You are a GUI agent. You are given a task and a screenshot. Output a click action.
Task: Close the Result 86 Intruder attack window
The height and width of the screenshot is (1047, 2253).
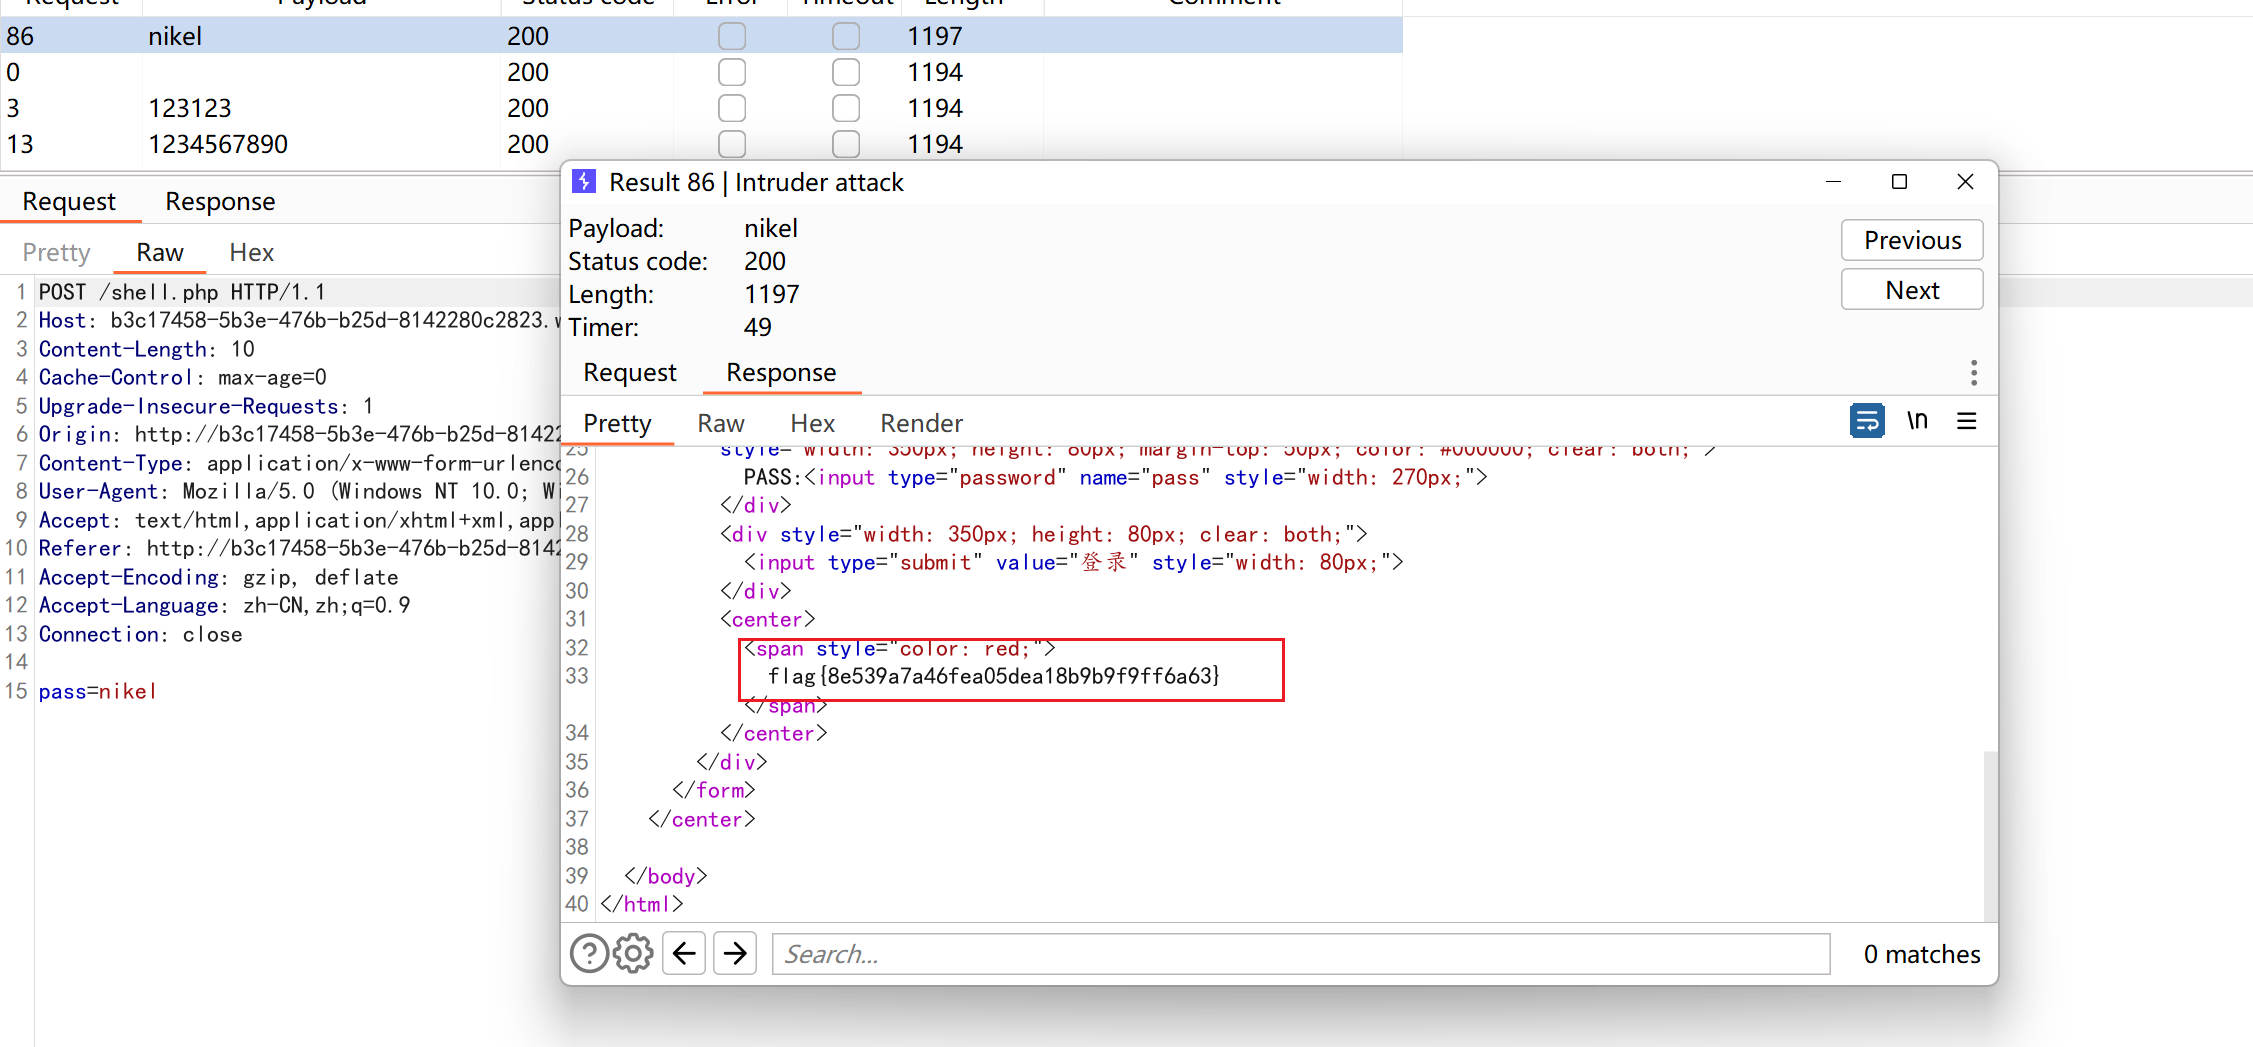[1965, 182]
